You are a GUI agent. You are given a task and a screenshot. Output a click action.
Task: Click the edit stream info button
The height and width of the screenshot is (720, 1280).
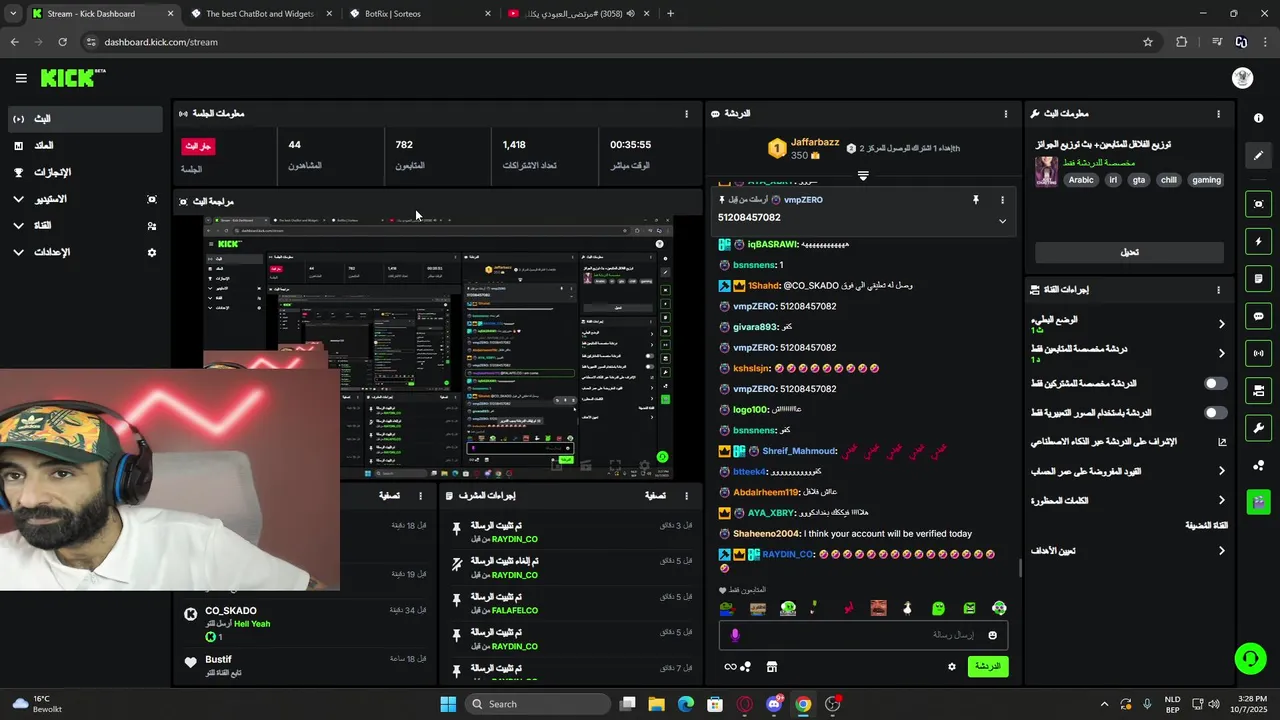1129,252
